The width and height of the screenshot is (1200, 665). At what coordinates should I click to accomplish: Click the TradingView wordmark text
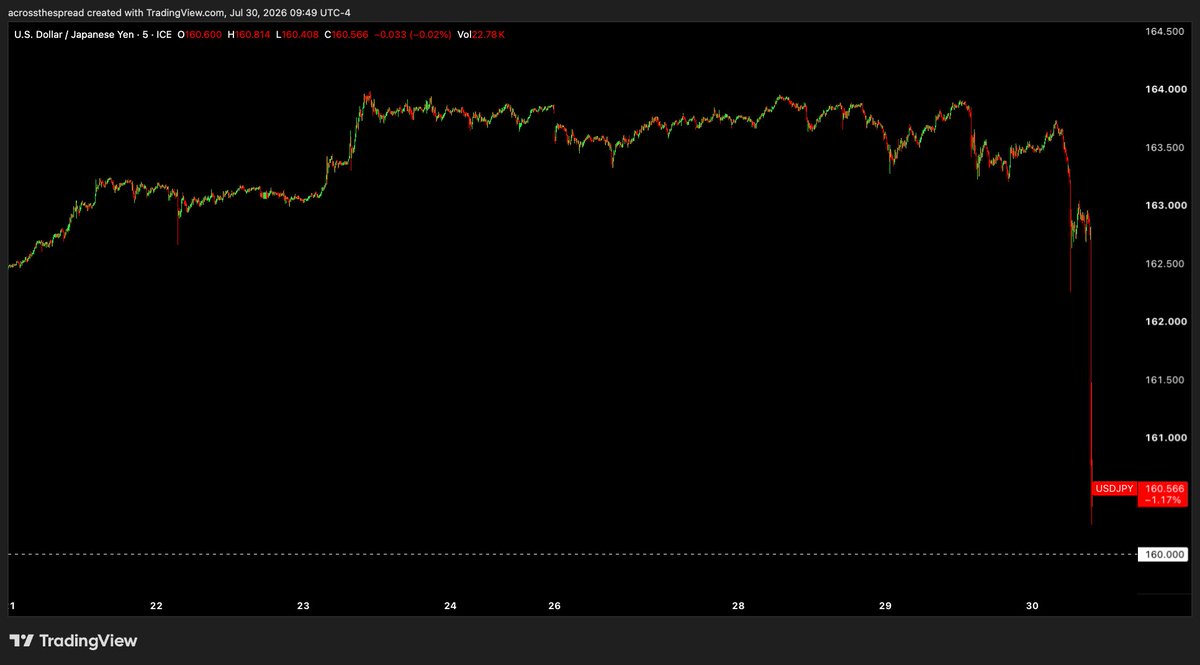[89, 641]
